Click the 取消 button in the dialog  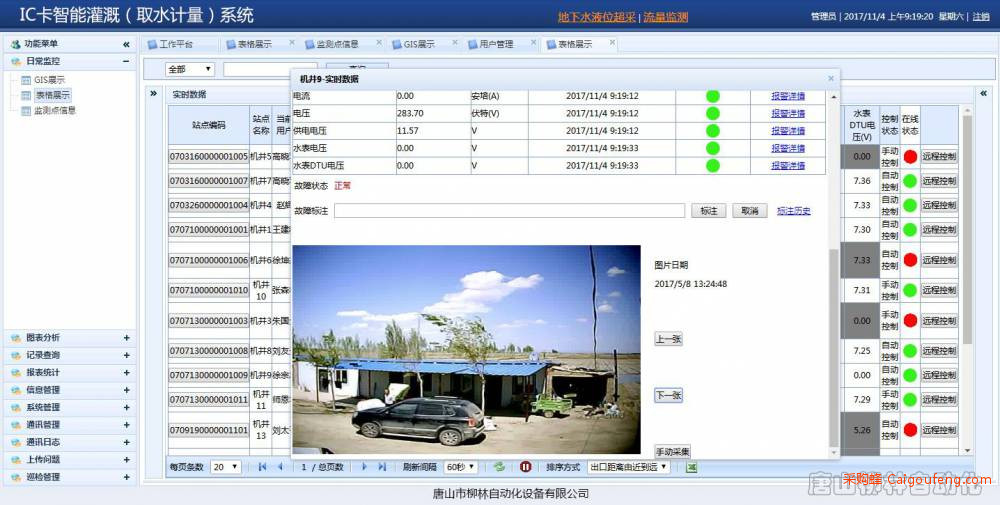click(x=749, y=211)
